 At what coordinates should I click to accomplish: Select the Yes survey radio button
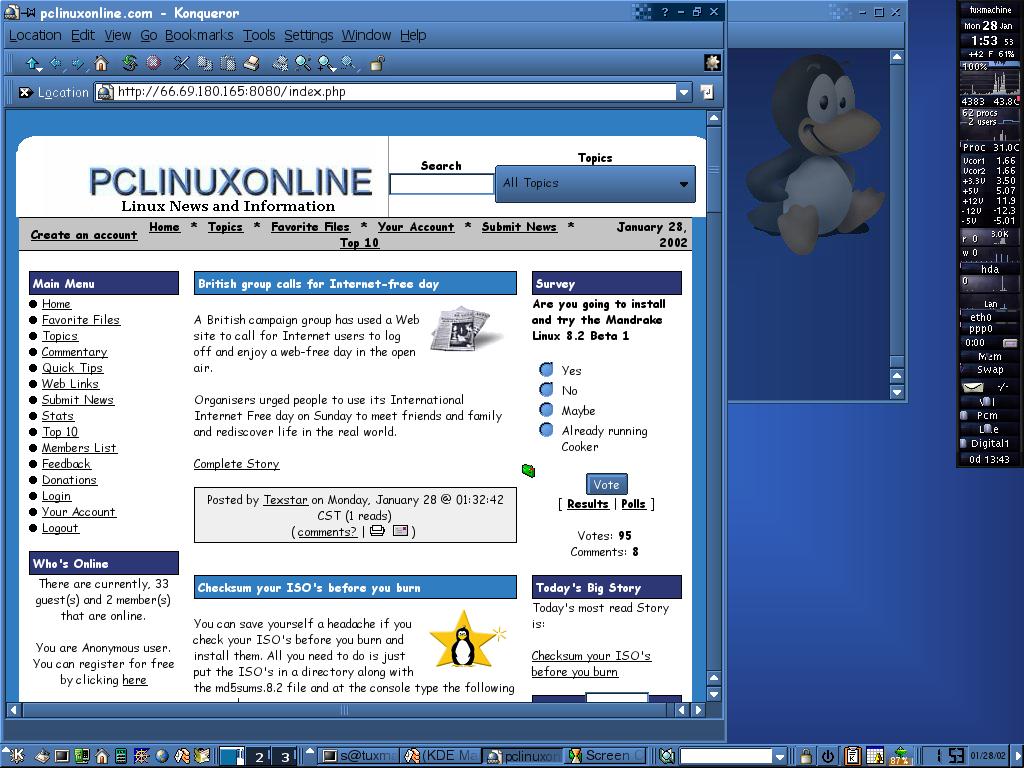(547, 370)
